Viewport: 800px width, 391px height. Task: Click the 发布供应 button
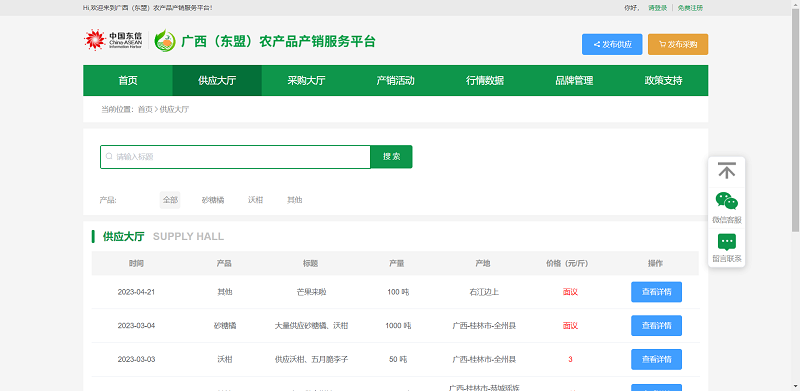pyautogui.click(x=612, y=44)
